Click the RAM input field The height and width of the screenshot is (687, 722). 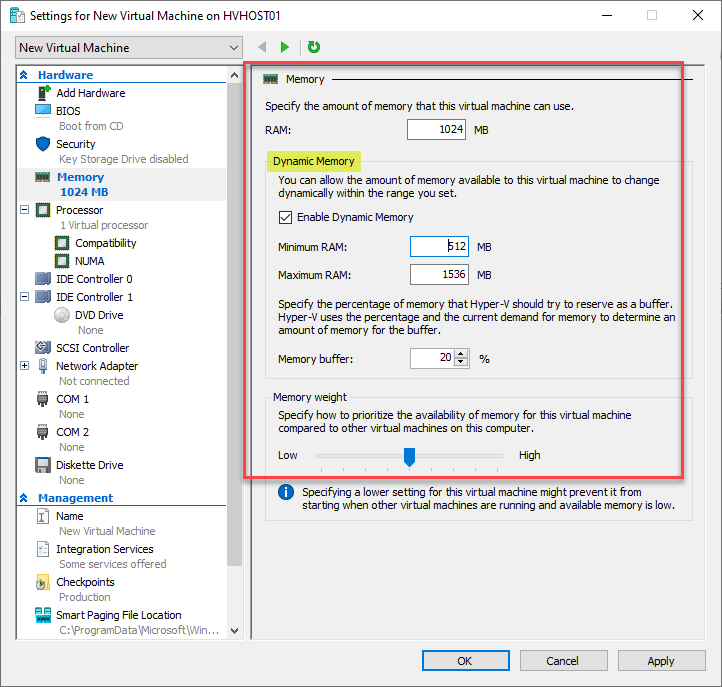pyautogui.click(x=437, y=129)
